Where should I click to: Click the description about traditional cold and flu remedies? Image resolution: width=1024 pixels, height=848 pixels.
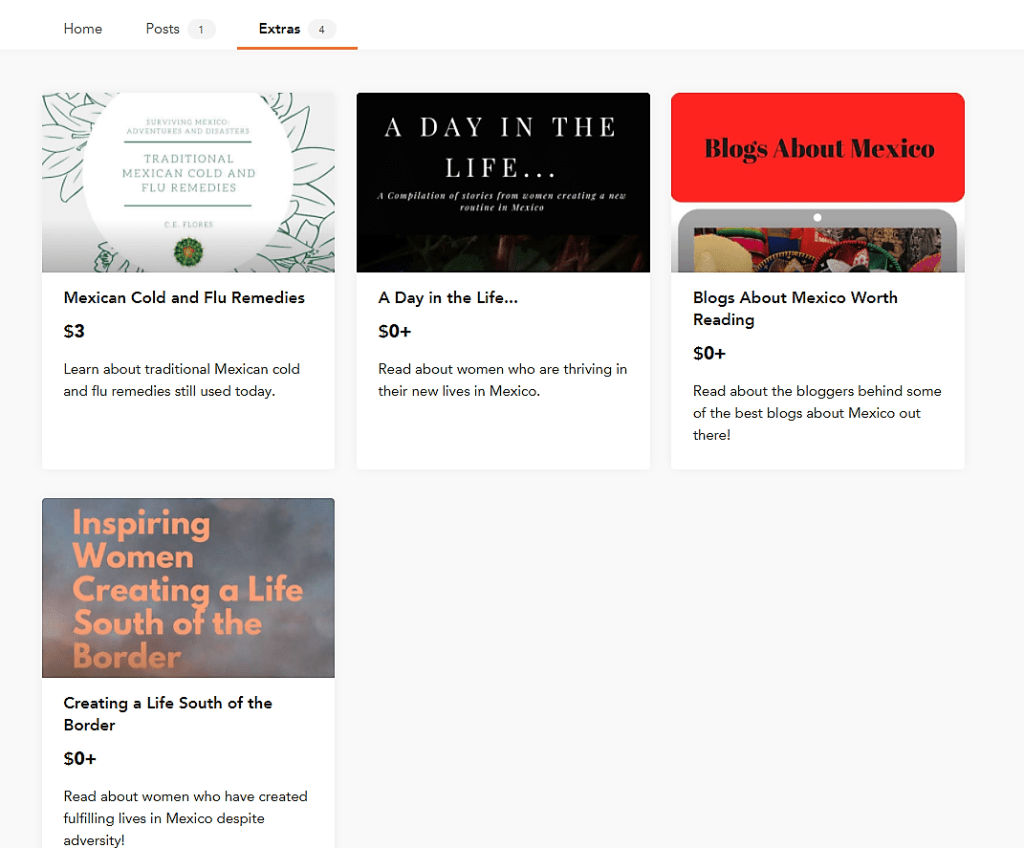[182, 380]
